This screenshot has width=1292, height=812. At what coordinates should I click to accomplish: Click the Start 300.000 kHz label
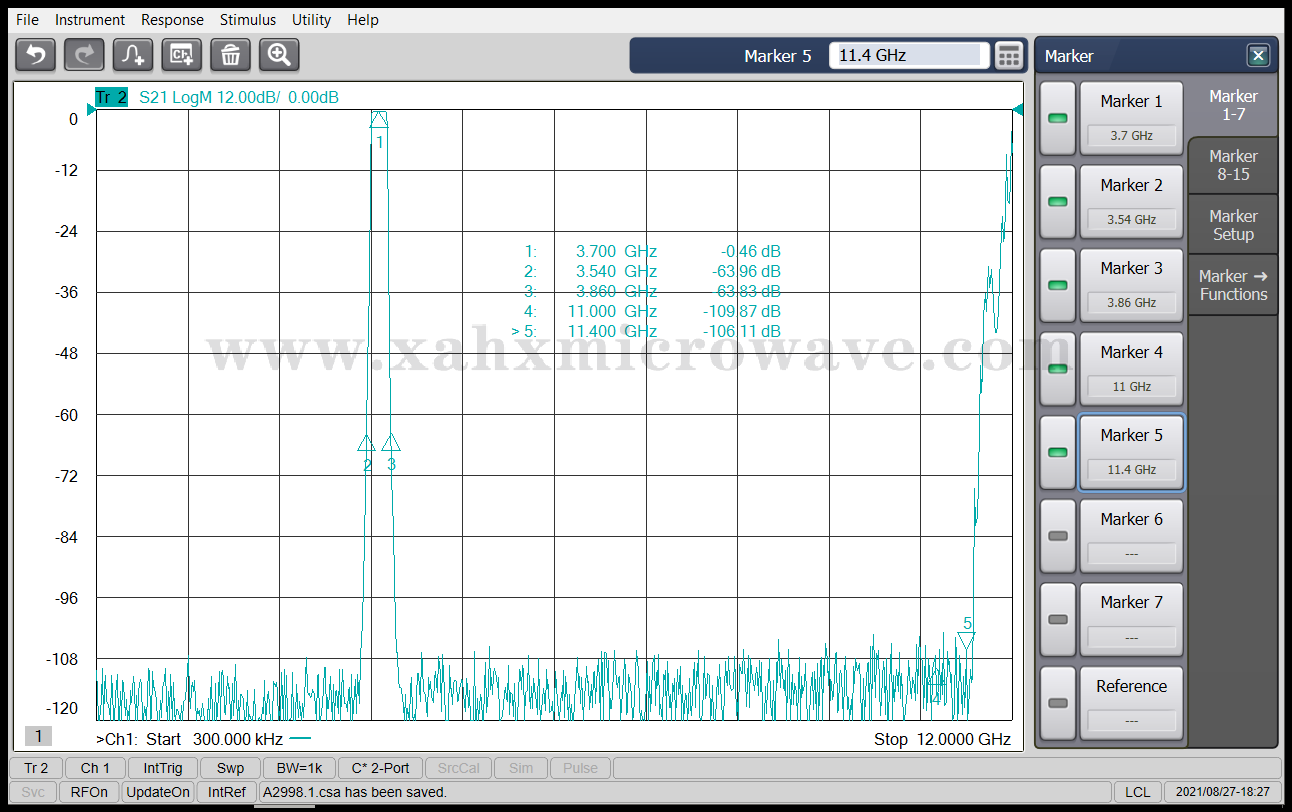coord(215,740)
